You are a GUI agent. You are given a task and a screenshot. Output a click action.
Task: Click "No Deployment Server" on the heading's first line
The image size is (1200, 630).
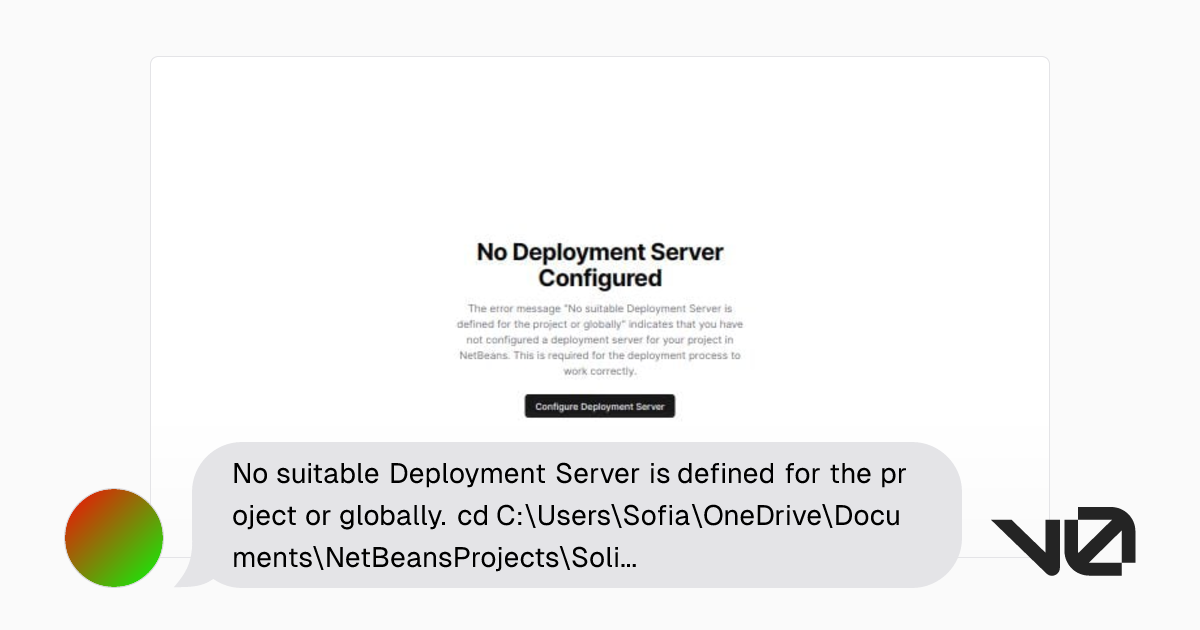point(600,251)
